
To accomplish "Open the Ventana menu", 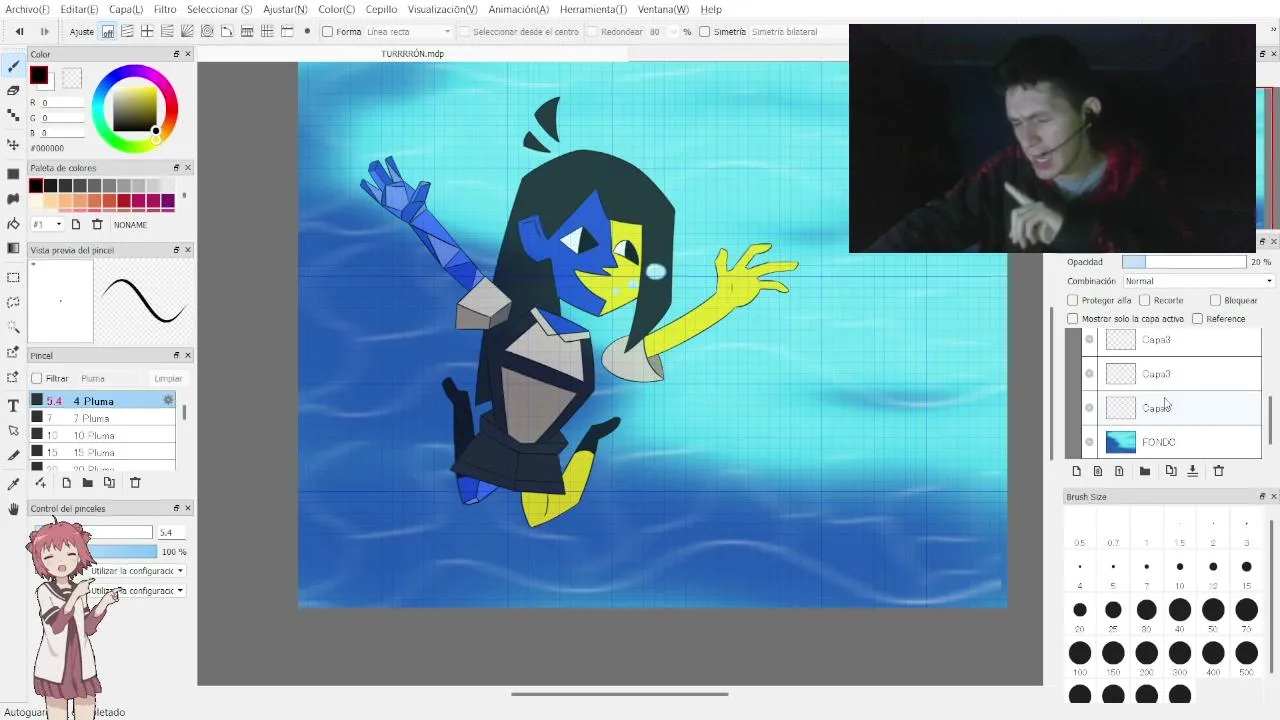I will click(663, 9).
